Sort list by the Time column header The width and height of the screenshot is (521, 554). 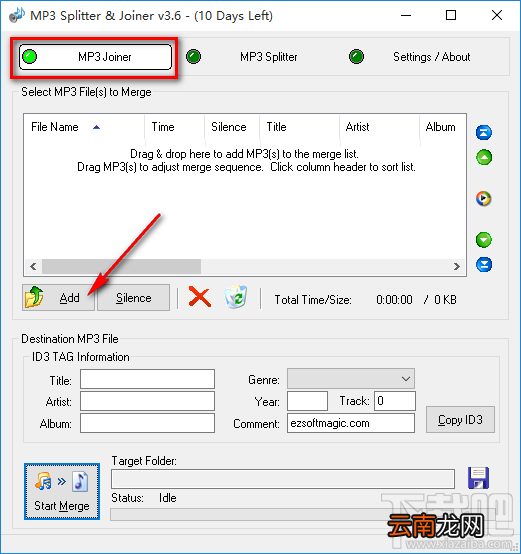tap(174, 127)
